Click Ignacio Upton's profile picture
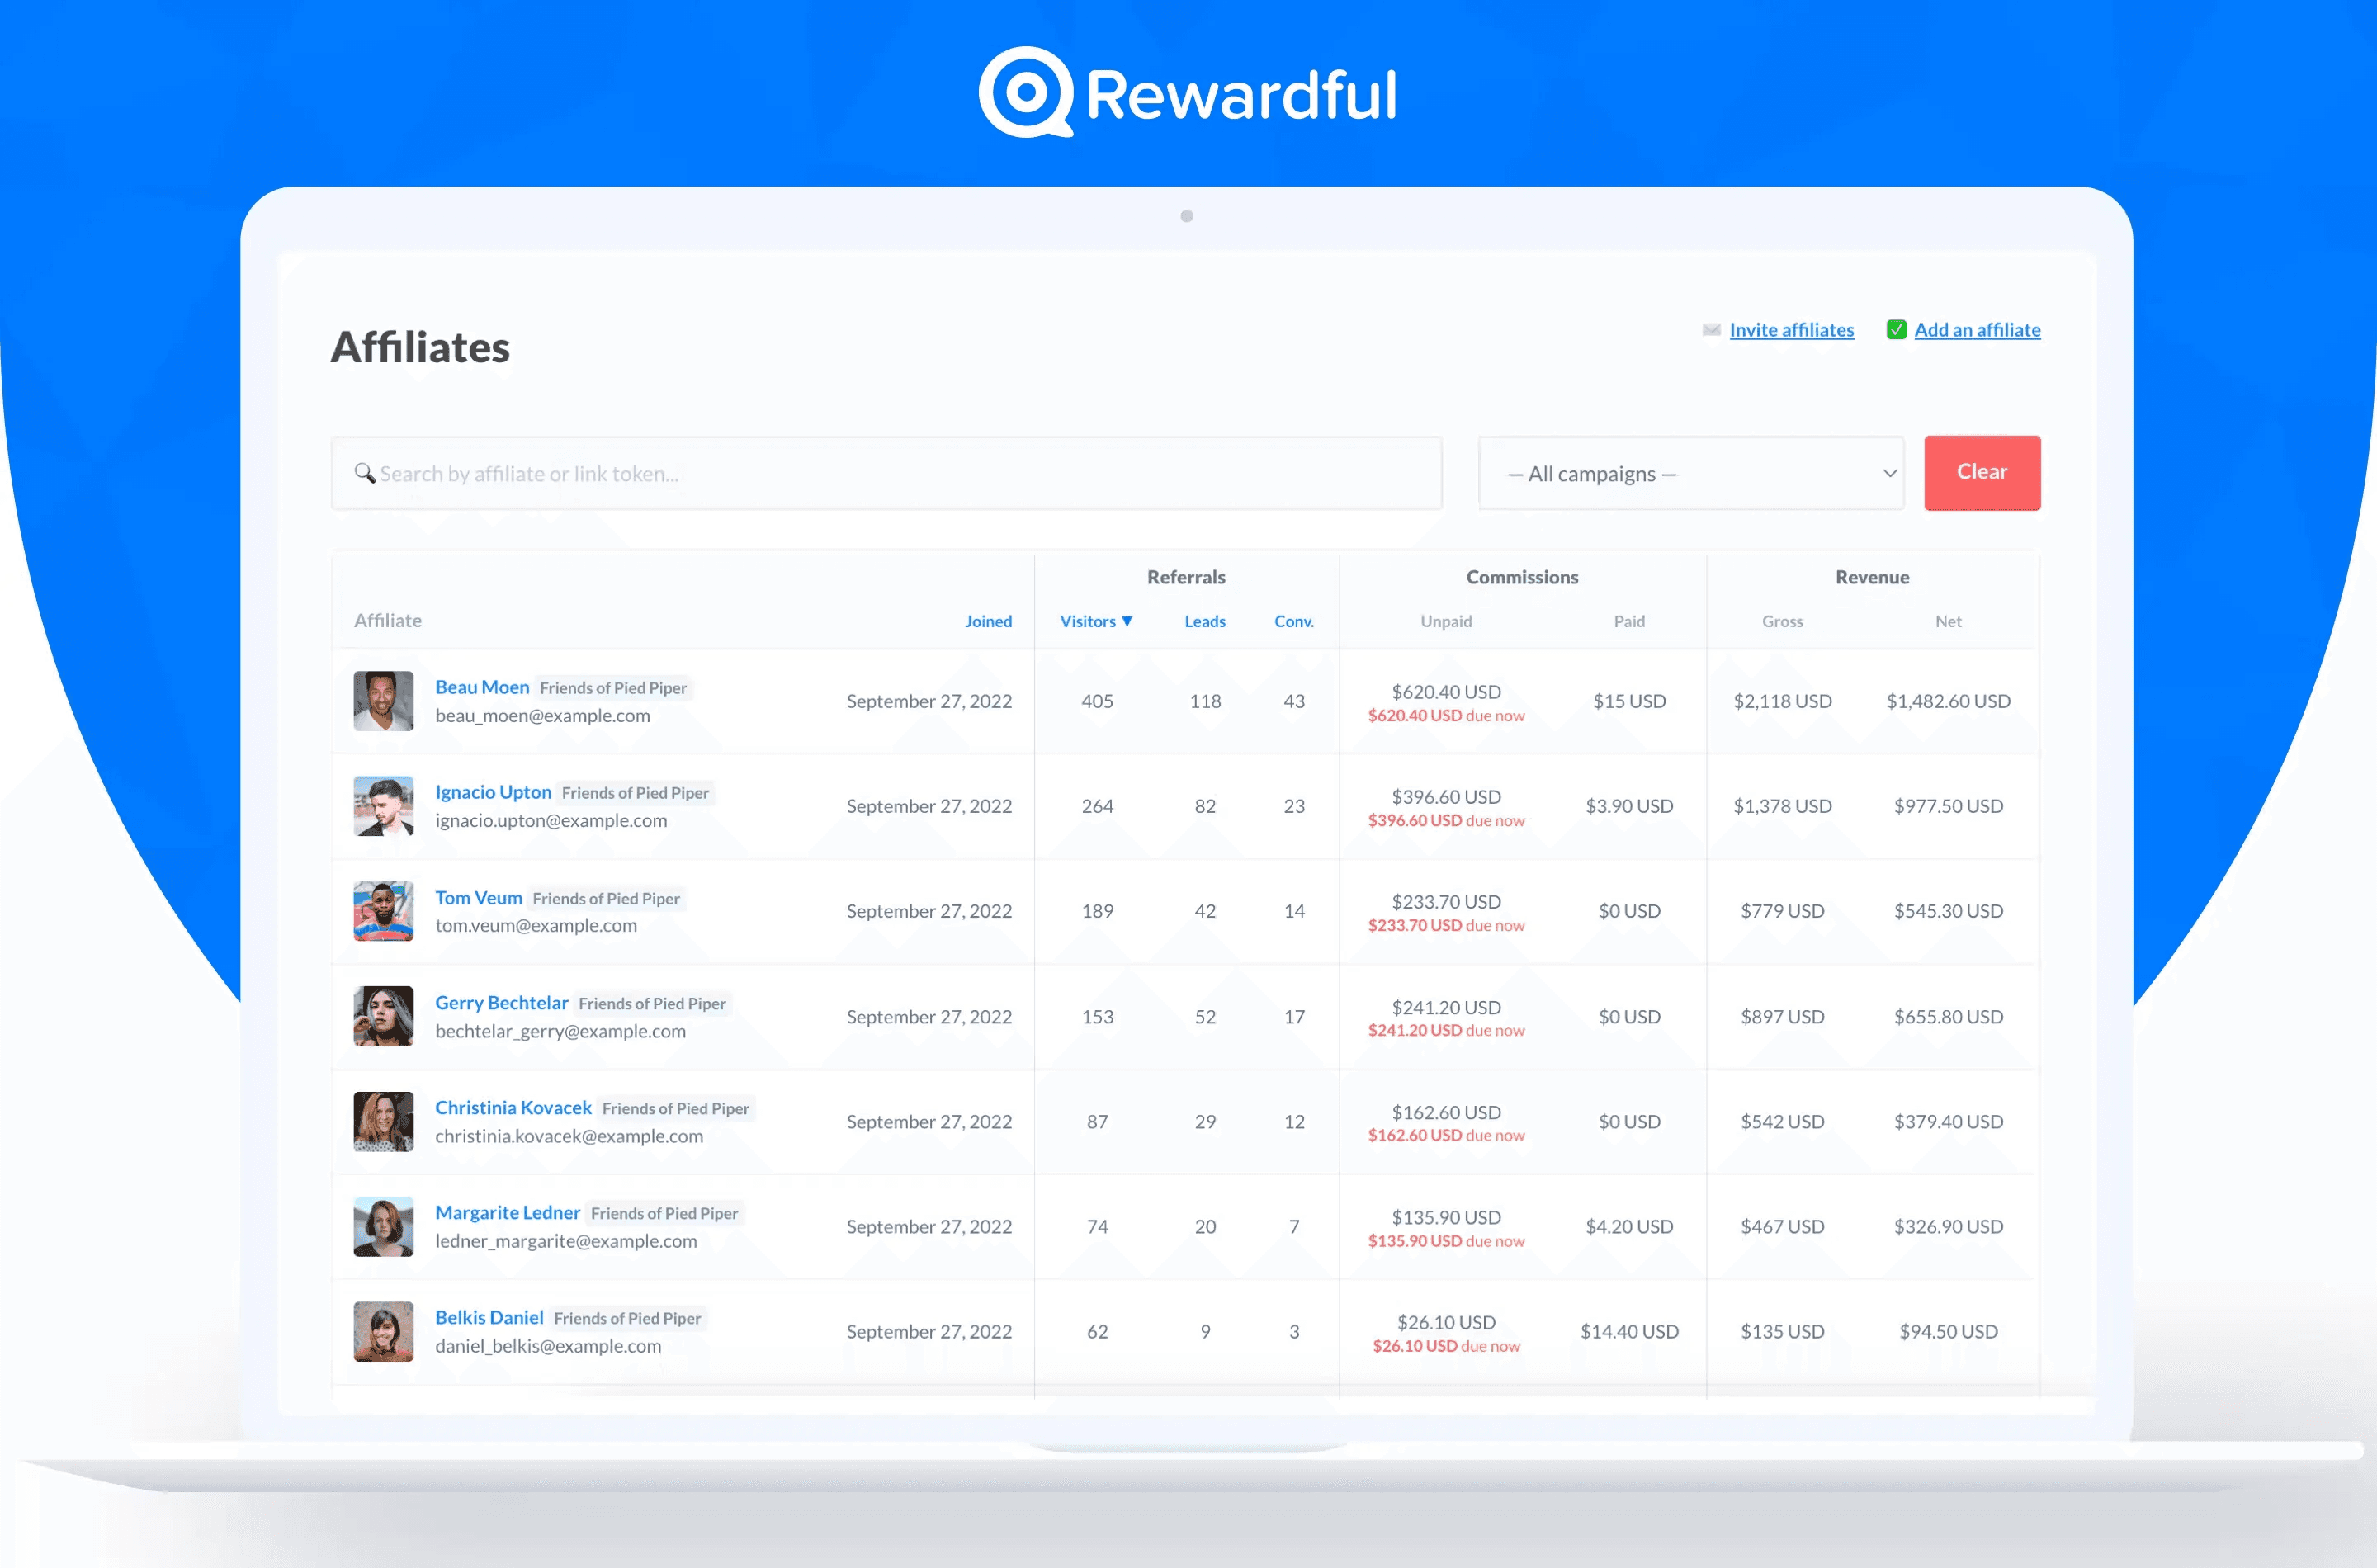Viewport: 2377px width, 1568px height. [x=383, y=806]
